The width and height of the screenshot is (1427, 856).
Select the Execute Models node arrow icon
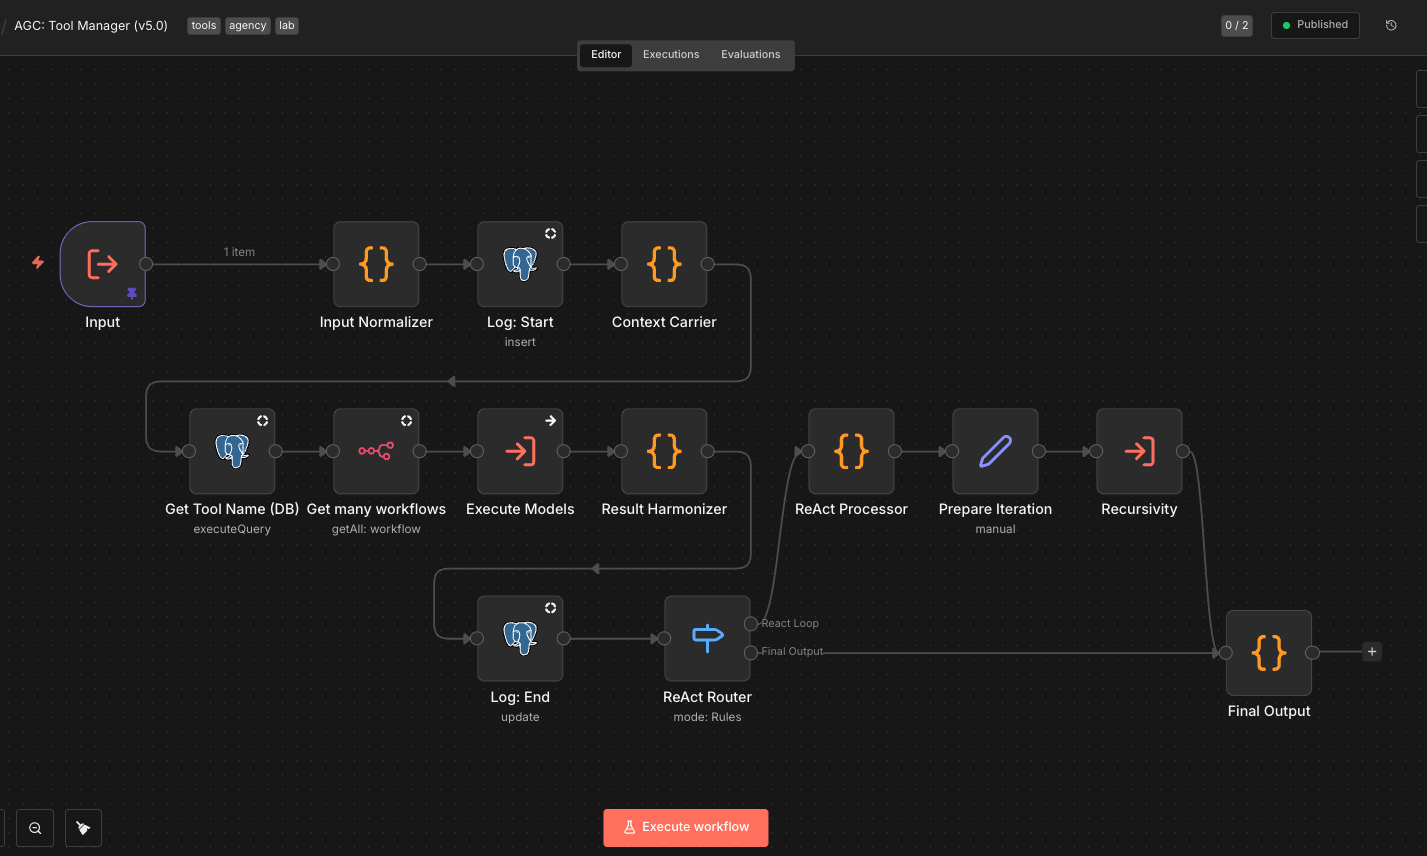click(520, 451)
